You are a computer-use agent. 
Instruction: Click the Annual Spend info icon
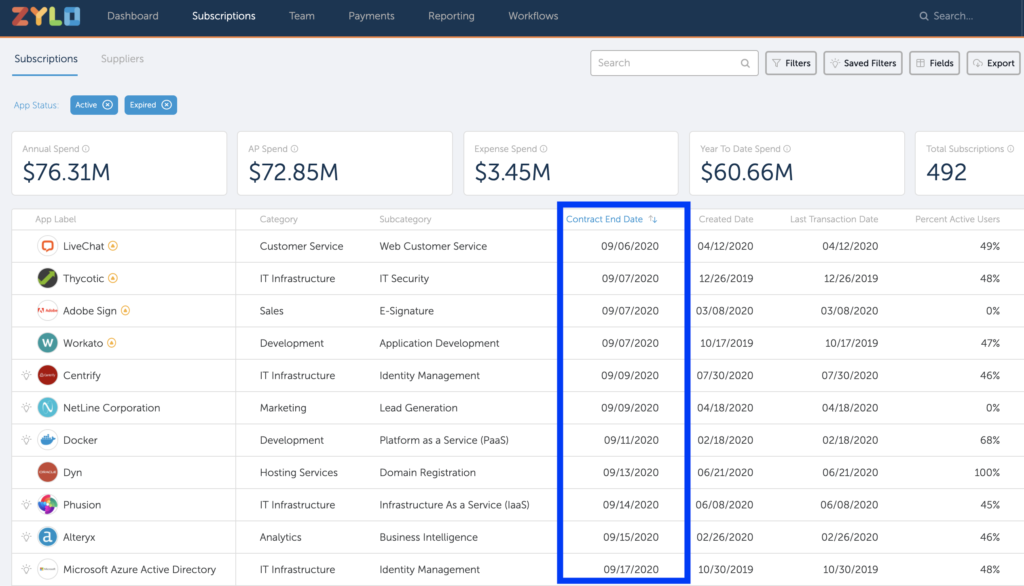click(86, 149)
